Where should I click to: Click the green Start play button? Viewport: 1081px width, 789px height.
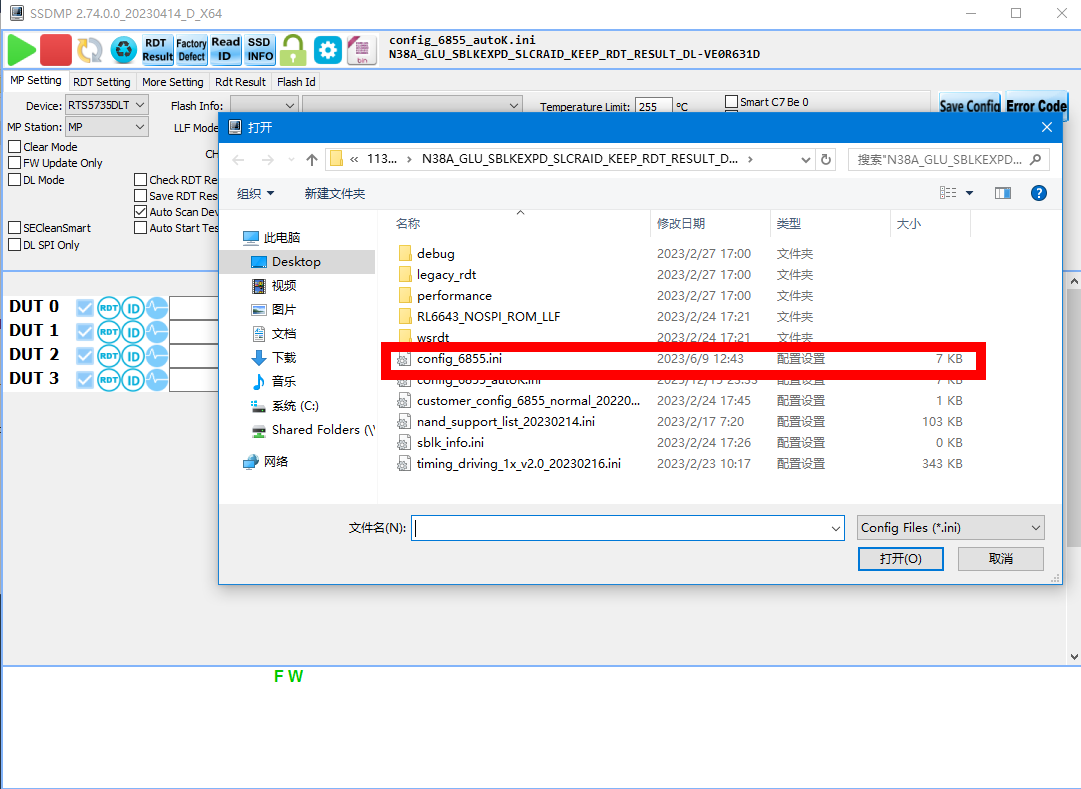tap(21, 49)
